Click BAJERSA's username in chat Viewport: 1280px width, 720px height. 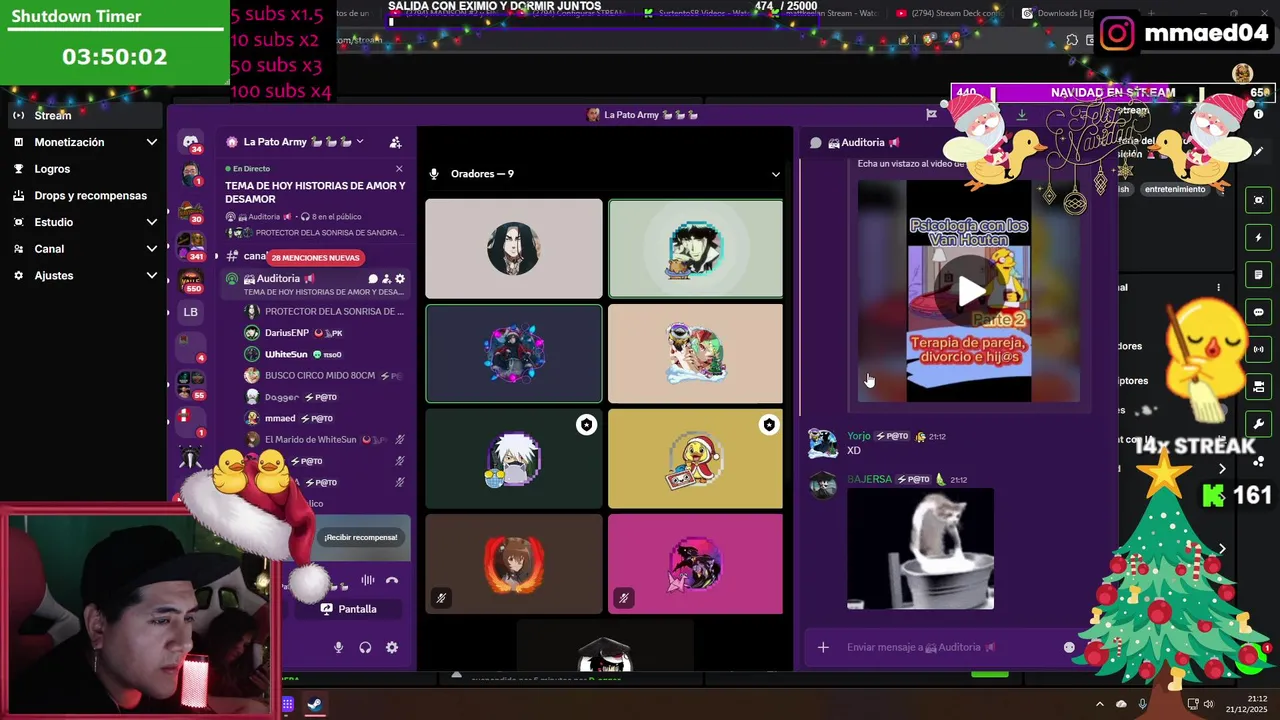[x=869, y=479]
